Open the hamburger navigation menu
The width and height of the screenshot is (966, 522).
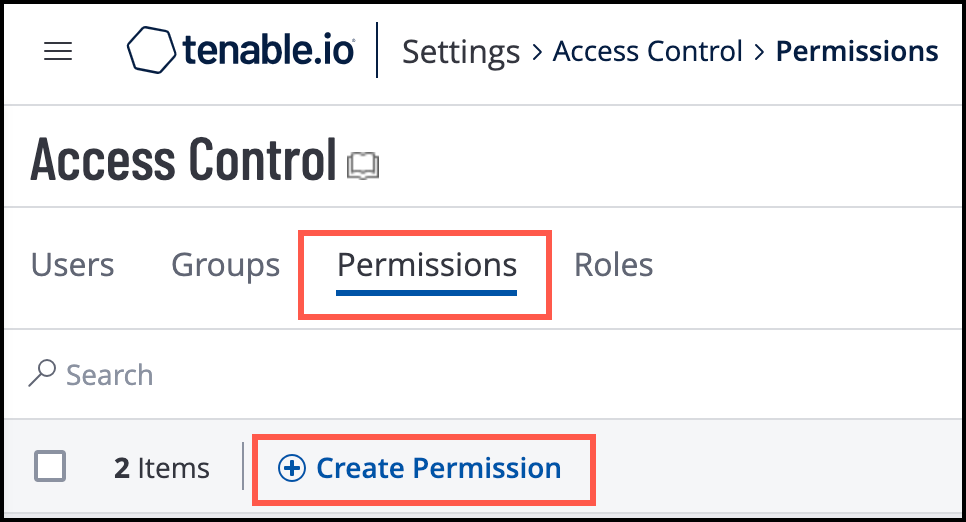pos(58,52)
